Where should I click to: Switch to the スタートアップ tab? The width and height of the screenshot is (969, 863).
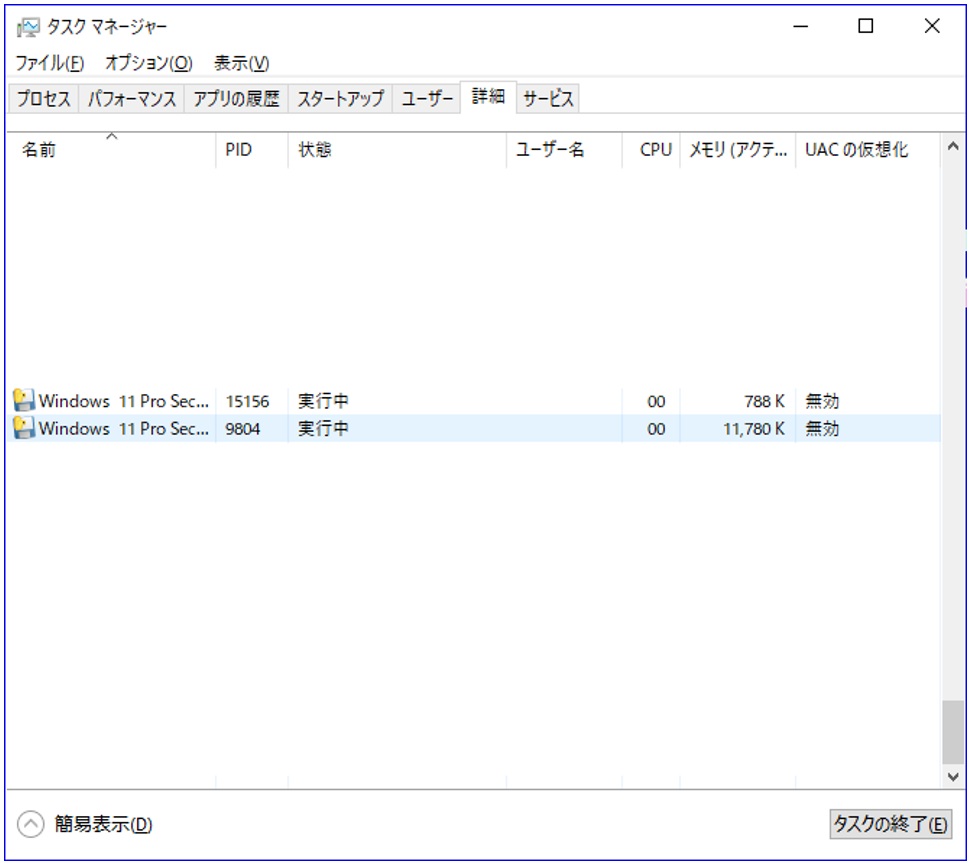(341, 98)
